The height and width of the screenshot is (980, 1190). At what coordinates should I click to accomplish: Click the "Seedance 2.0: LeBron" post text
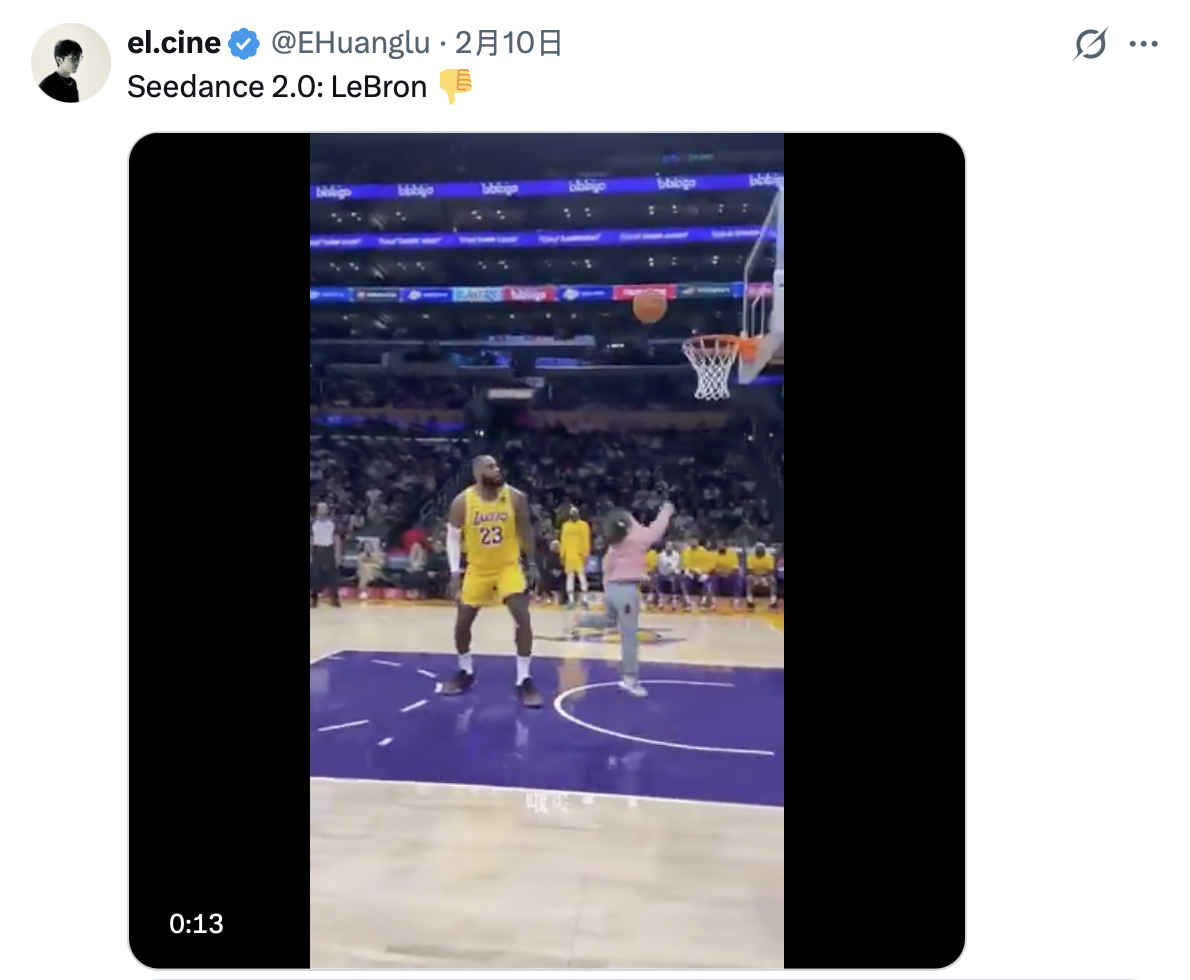click(x=277, y=87)
